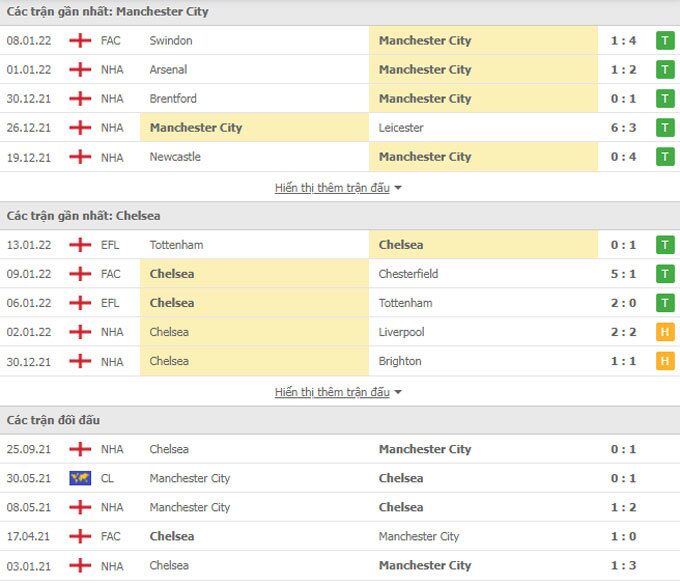Click green T badge for Newcastle match

coord(665,157)
